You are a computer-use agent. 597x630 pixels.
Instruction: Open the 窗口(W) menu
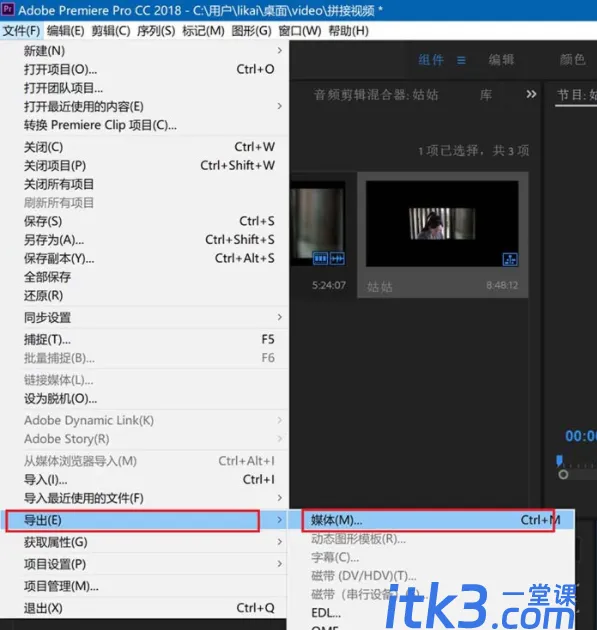(x=300, y=31)
